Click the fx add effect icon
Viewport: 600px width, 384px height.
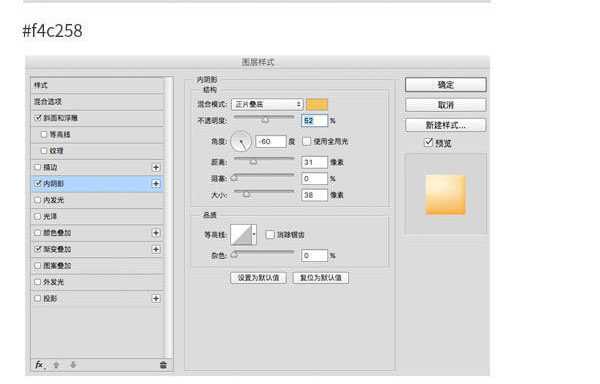(39, 364)
